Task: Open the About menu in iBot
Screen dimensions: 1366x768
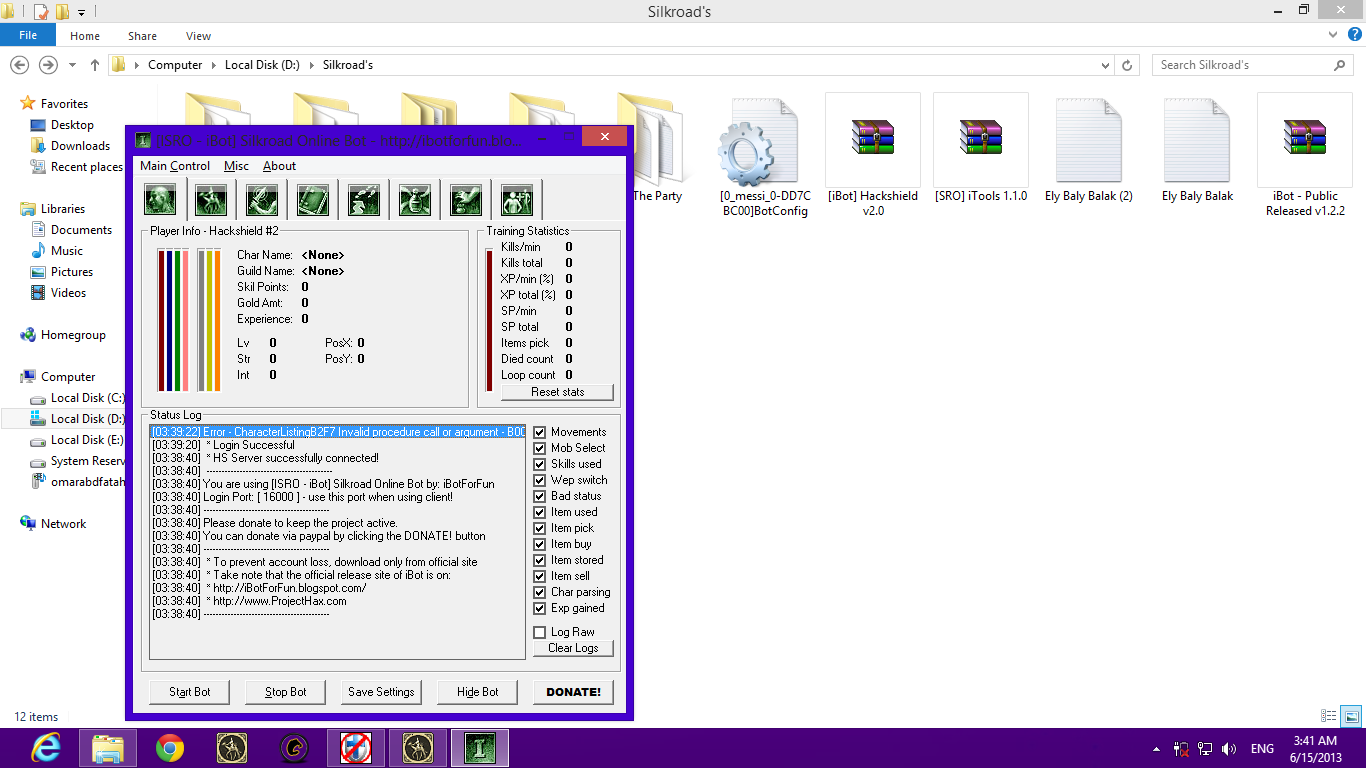Action: [x=279, y=166]
